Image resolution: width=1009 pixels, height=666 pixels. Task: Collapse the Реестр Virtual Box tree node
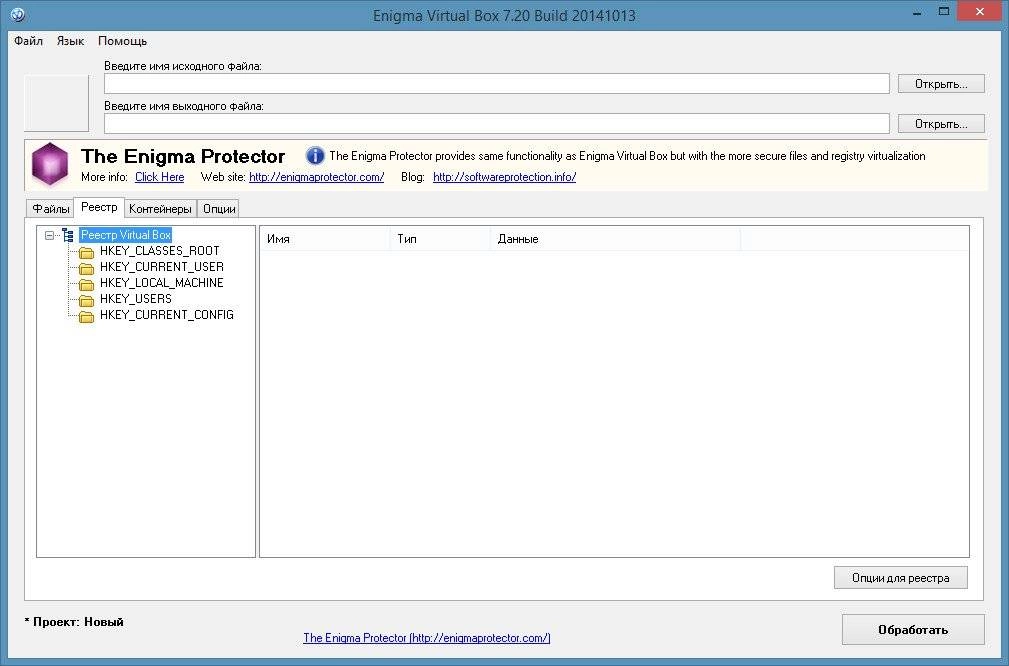(50, 236)
